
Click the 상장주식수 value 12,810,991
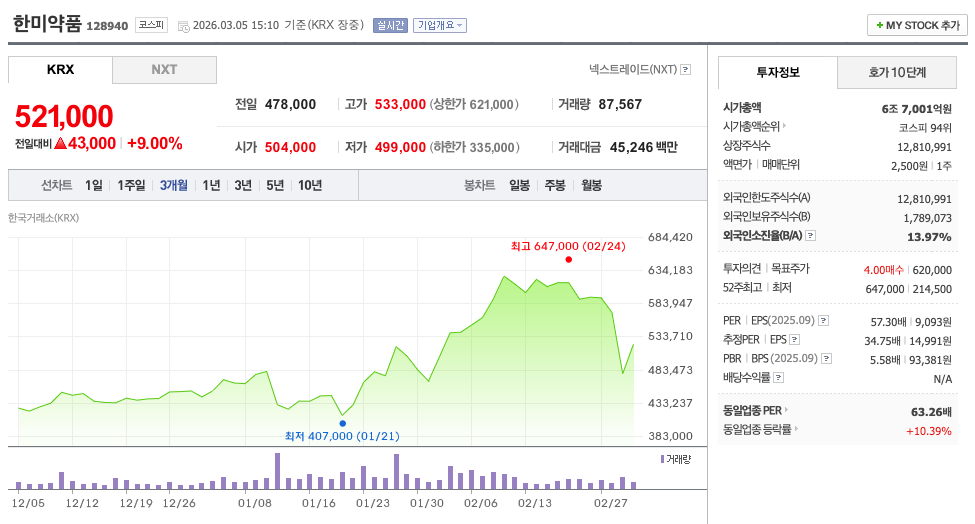(924, 147)
